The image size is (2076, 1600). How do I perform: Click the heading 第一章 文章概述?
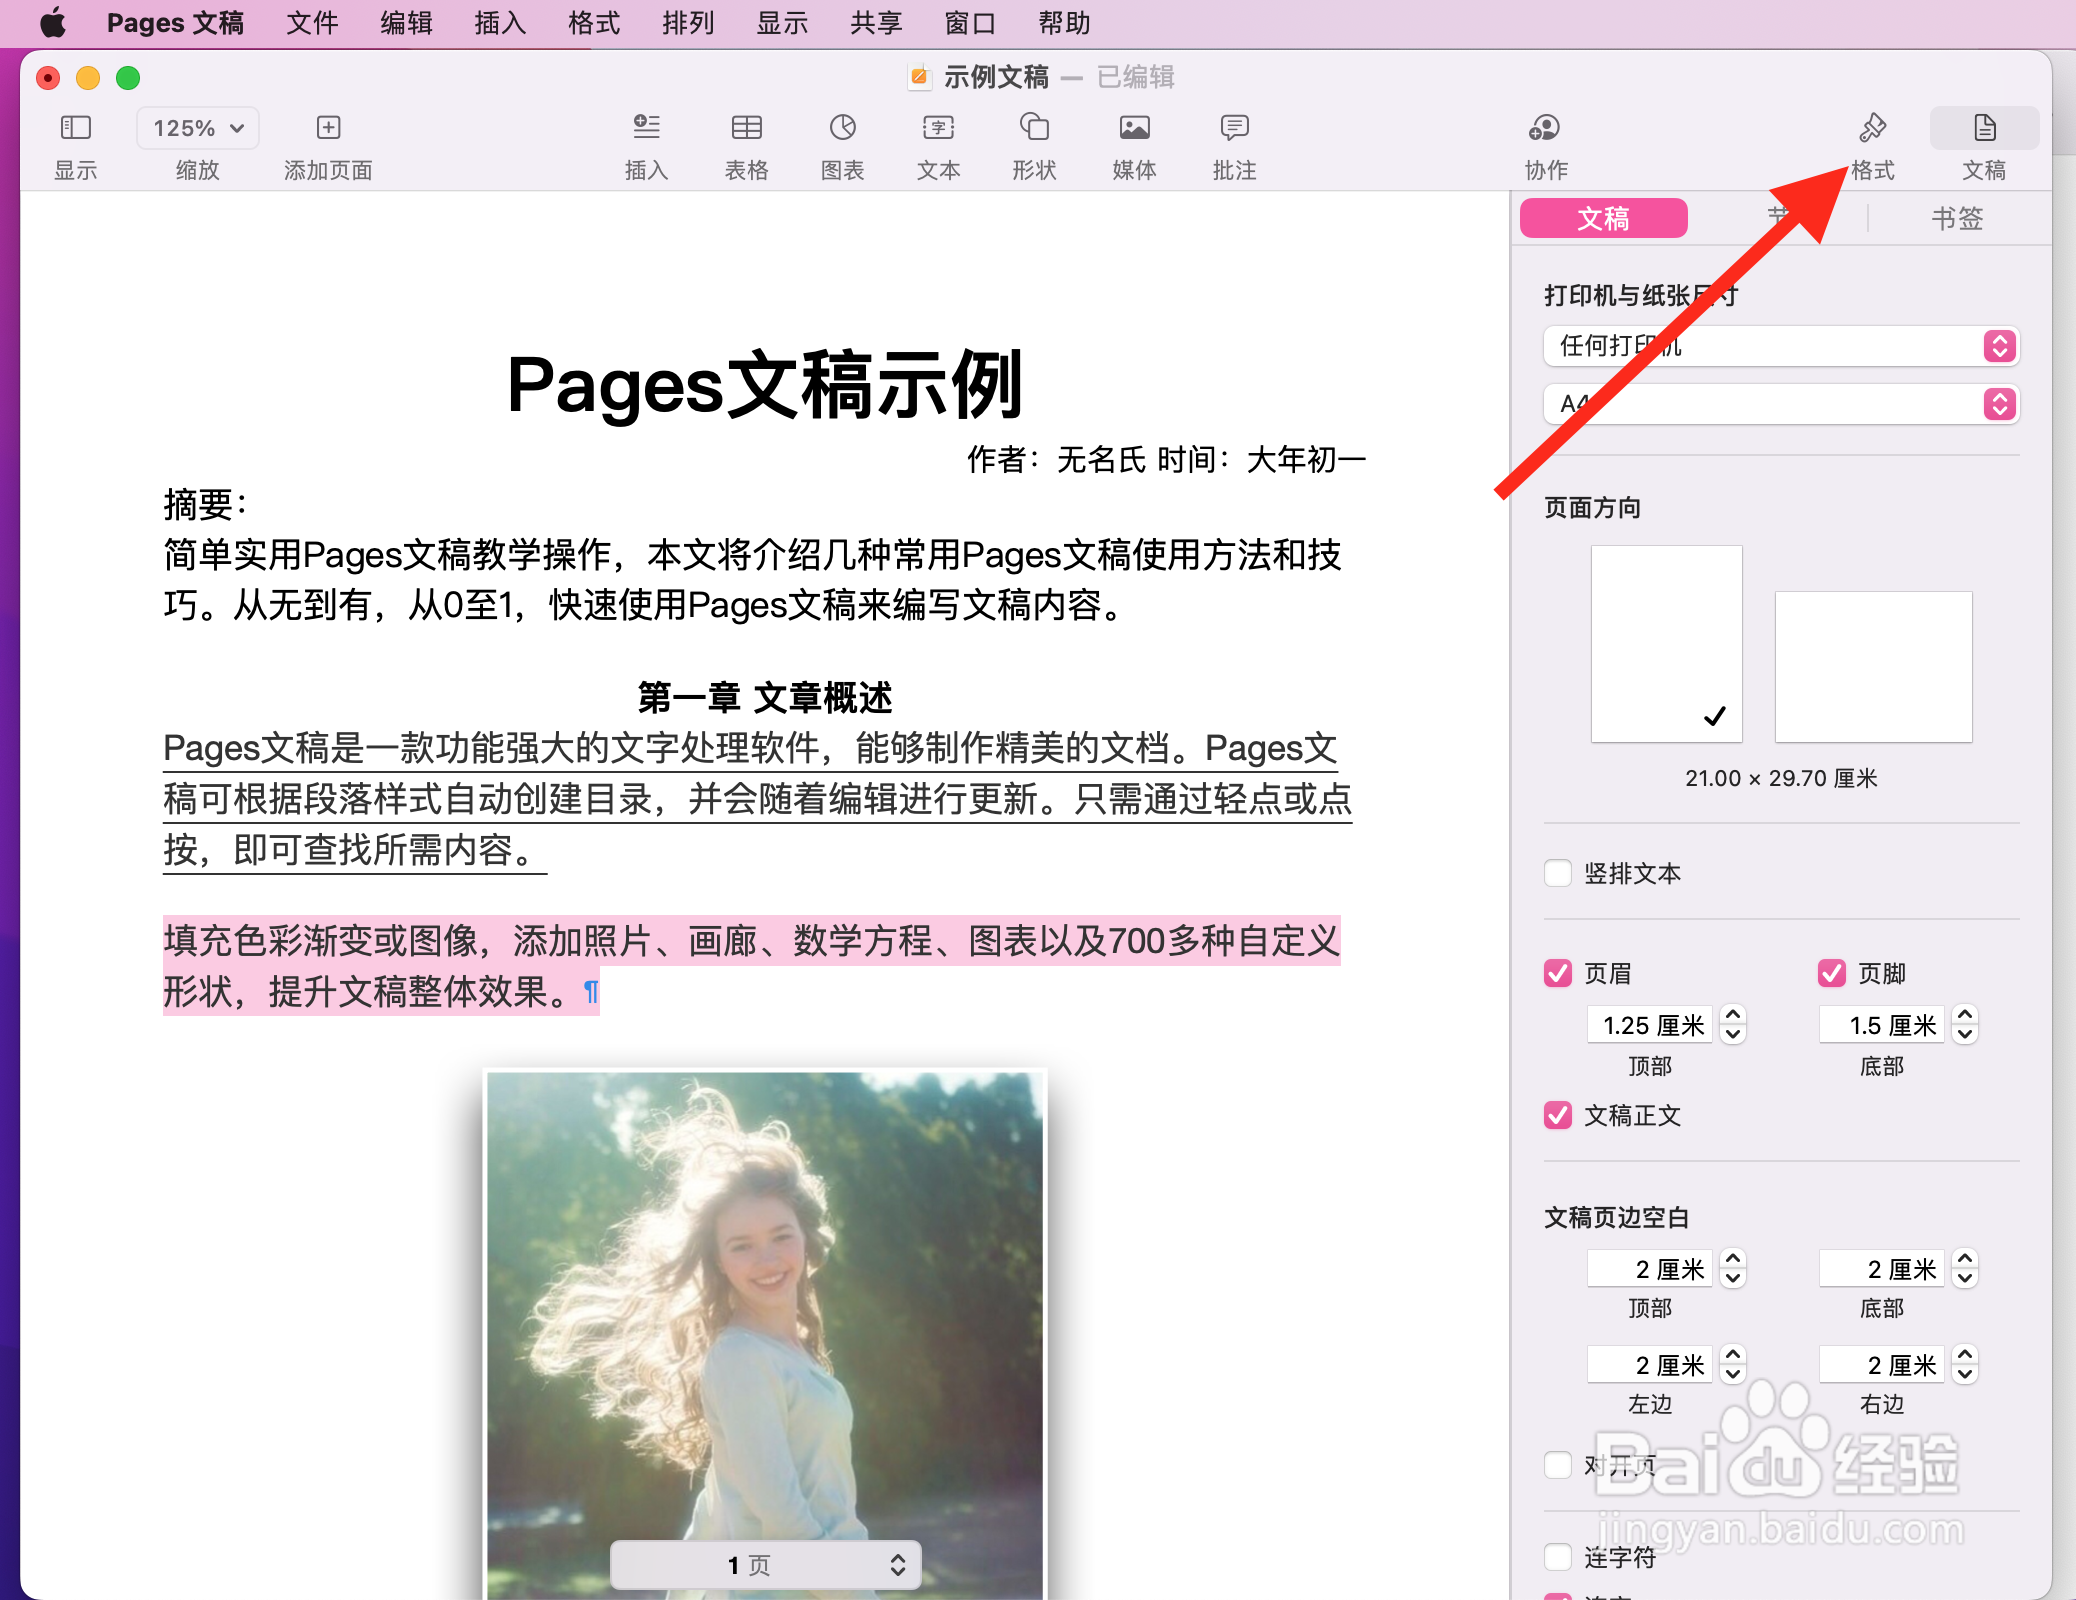765,697
